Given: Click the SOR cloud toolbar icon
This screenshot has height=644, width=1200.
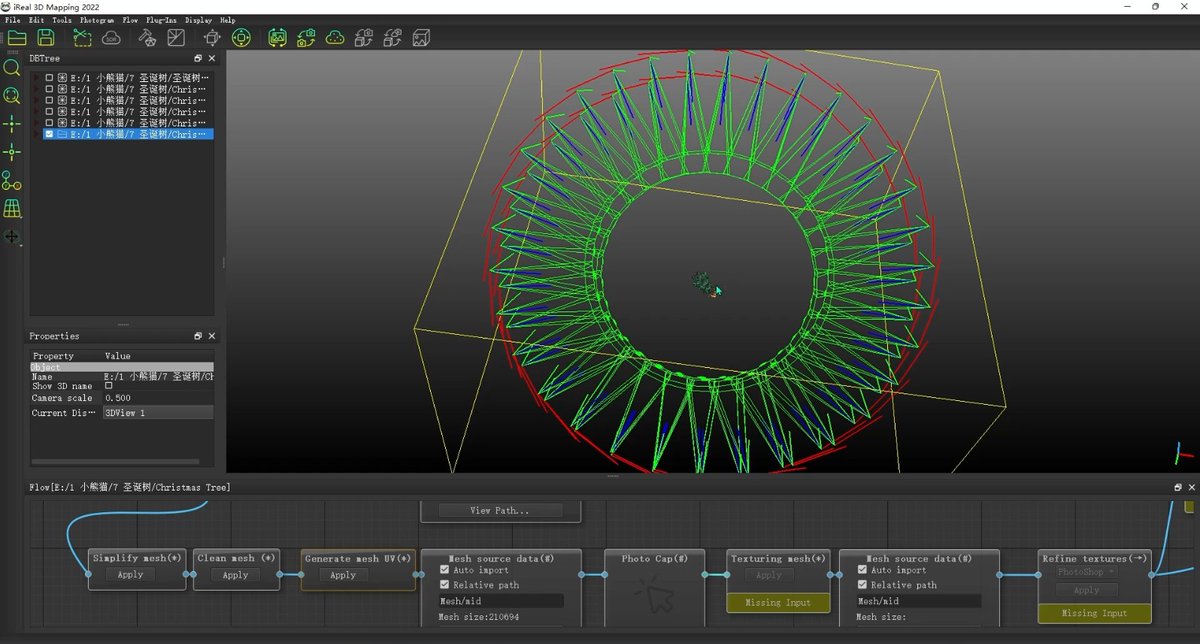Looking at the screenshot, I should [111, 38].
